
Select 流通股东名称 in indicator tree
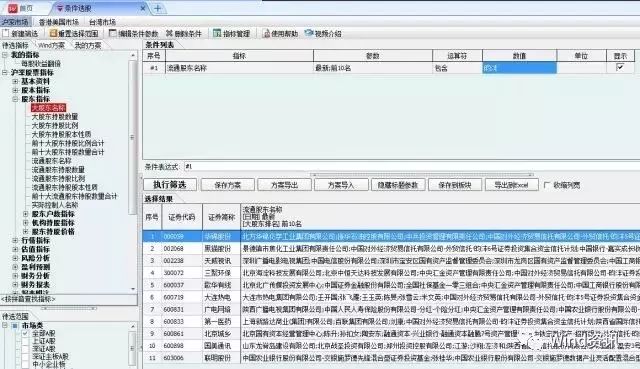point(51,161)
